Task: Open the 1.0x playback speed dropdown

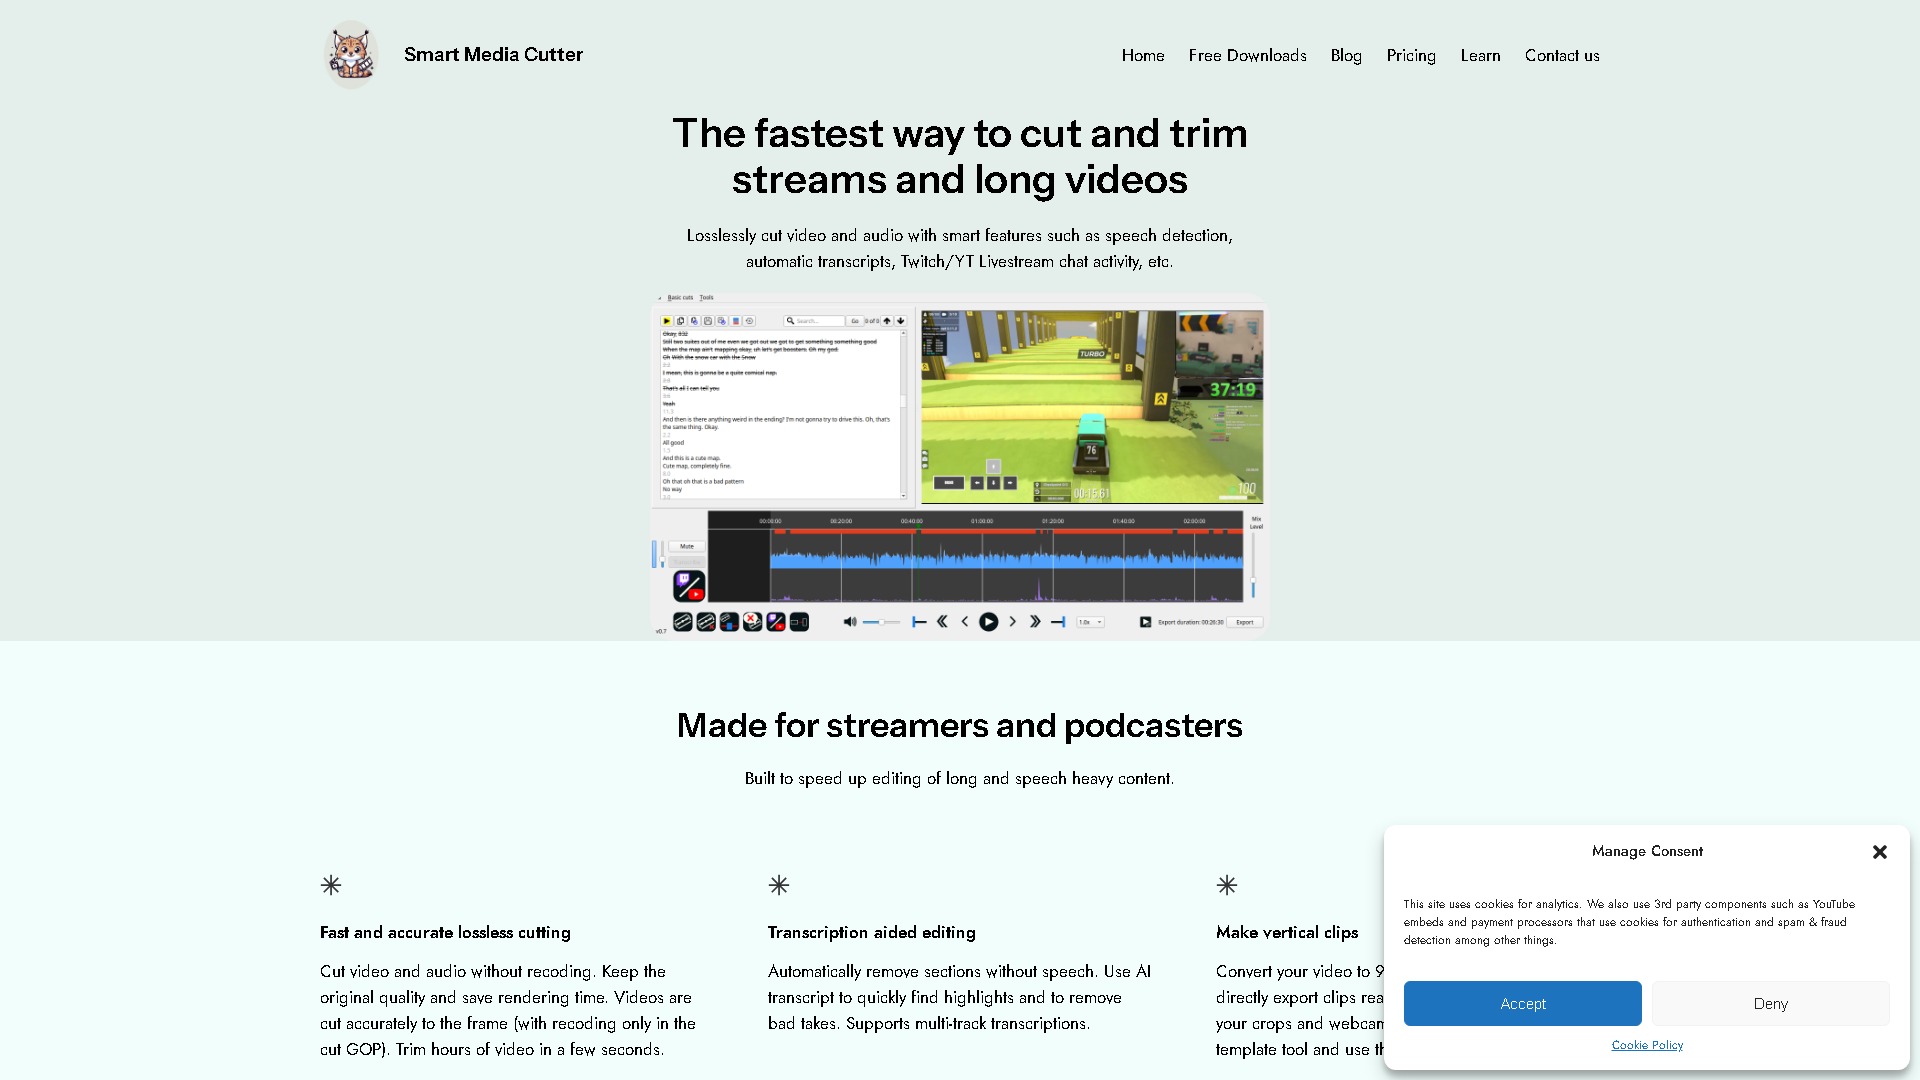Action: 1090,622
